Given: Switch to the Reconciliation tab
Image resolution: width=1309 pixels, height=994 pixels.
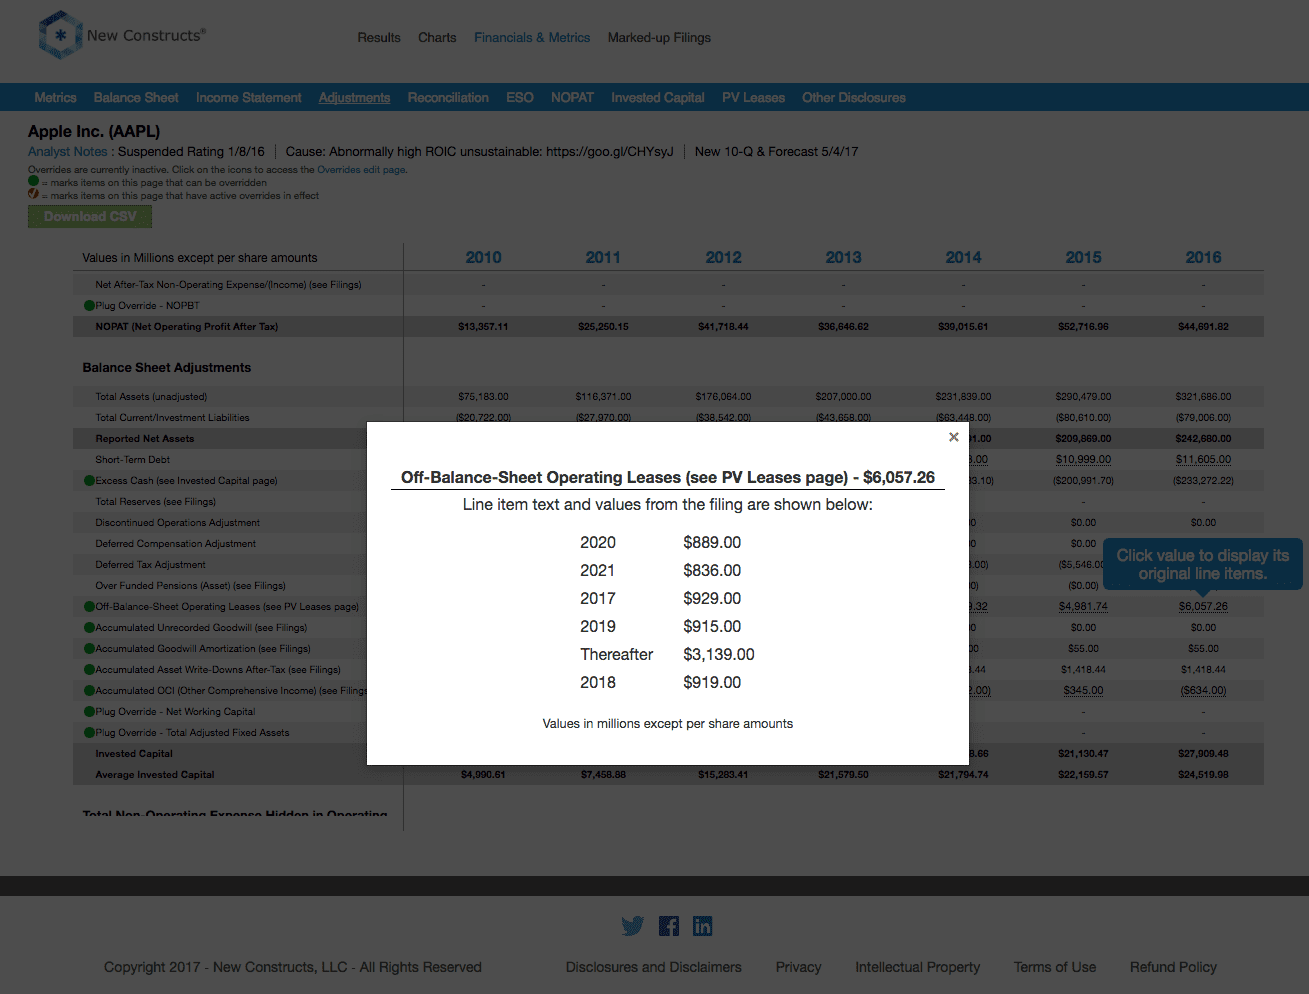Looking at the screenshot, I should 448,98.
